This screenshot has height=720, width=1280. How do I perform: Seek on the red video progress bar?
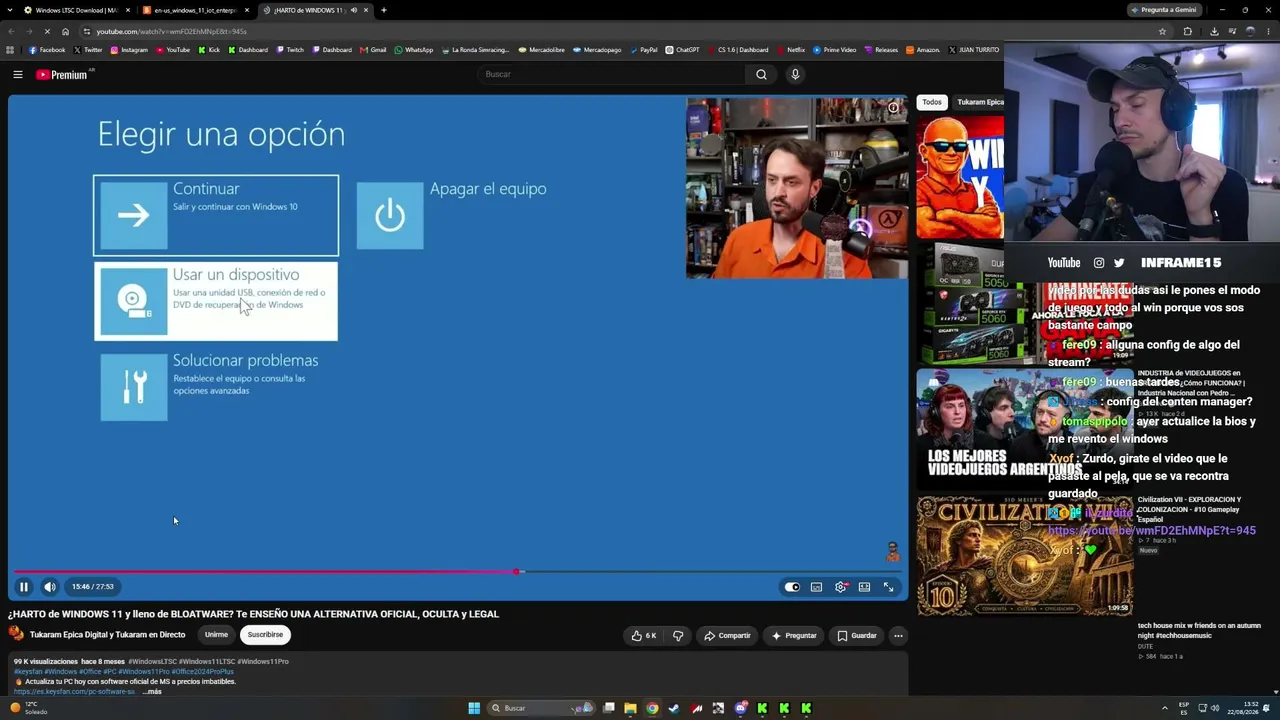click(x=457, y=572)
